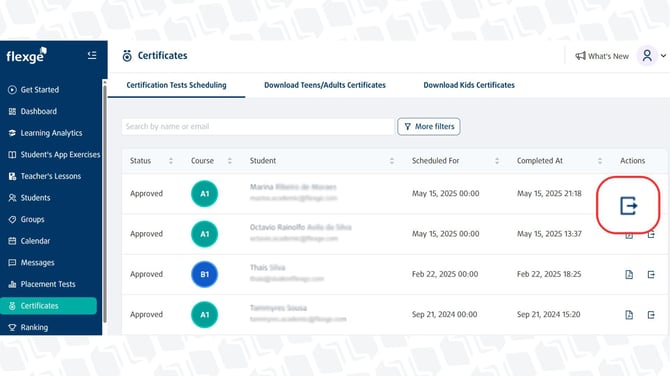The image size is (670, 376).
Task: Select the highlighted Certificates sidebar item
Action: coord(48,306)
